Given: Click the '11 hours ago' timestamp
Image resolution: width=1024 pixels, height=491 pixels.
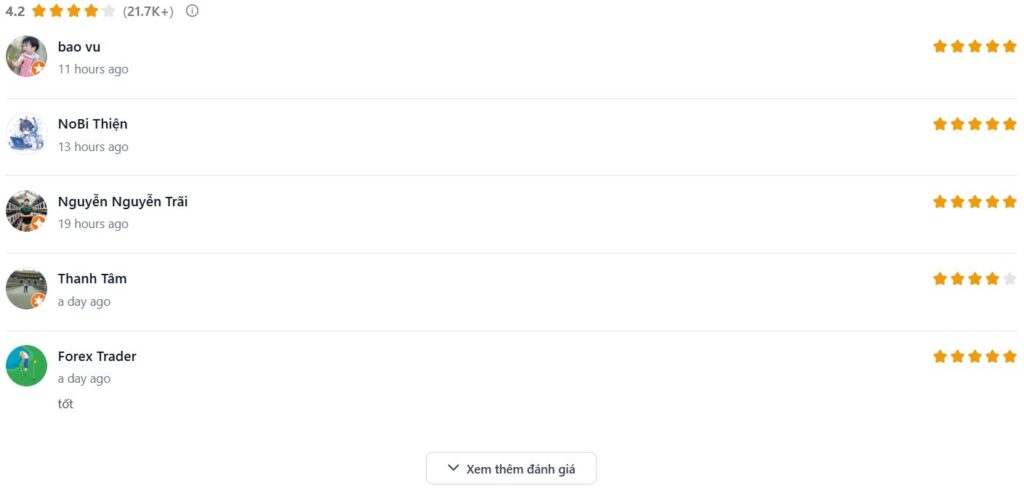Looking at the screenshot, I should click(93, 69).
